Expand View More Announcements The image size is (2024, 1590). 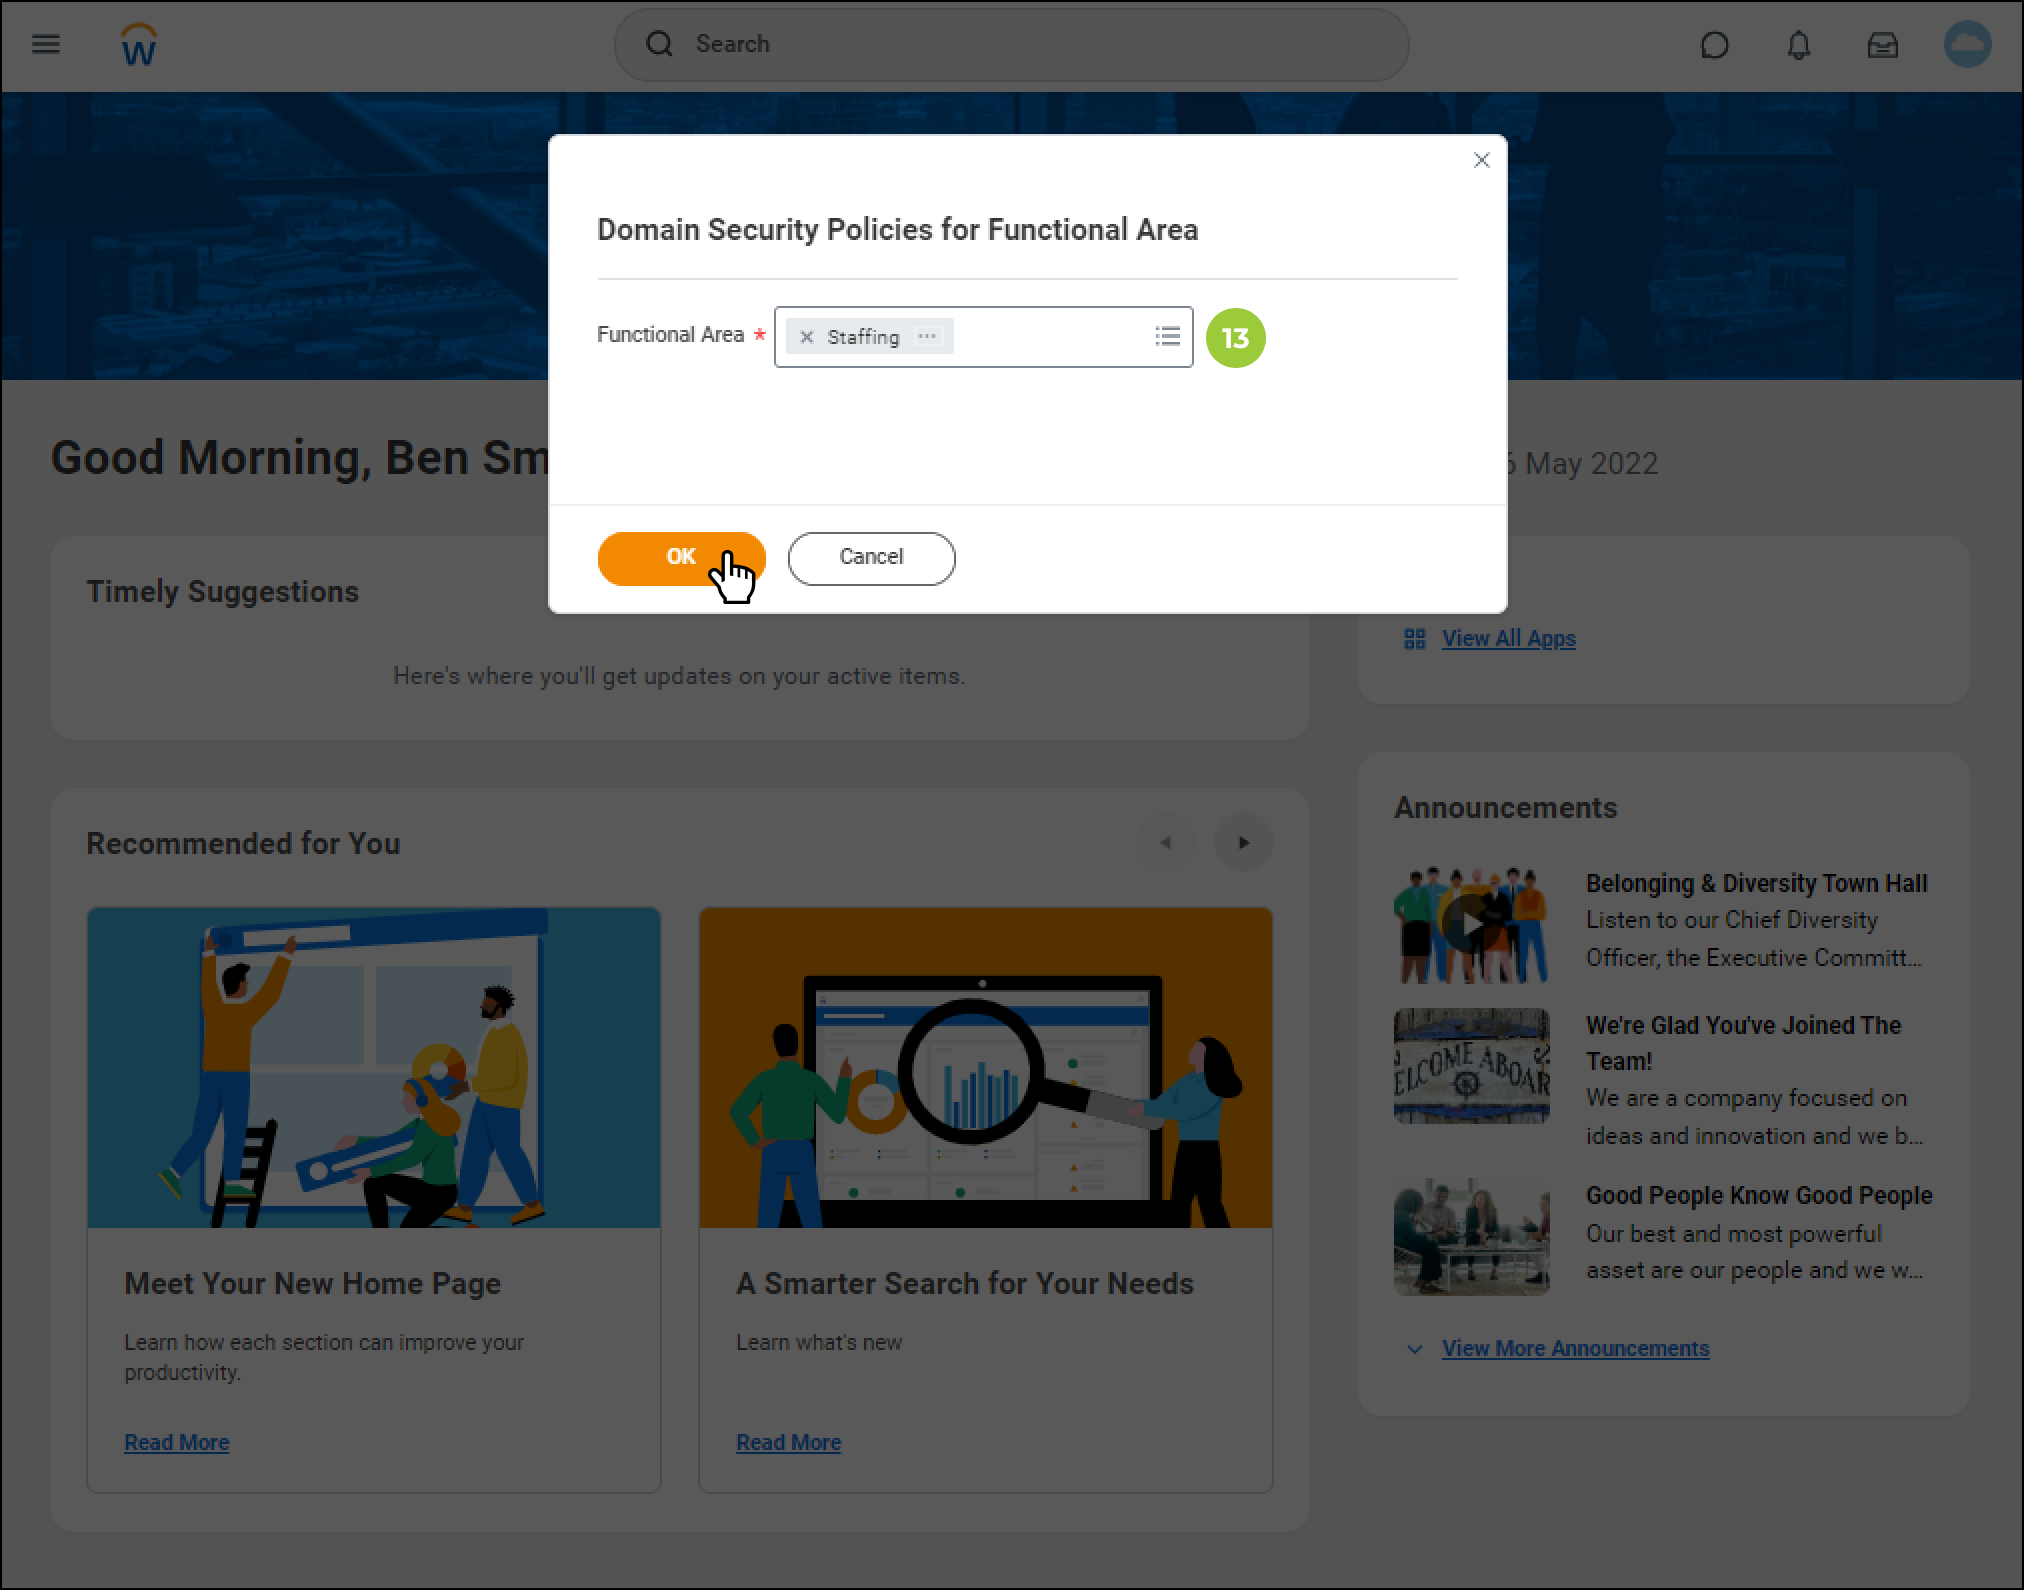1575,1349
